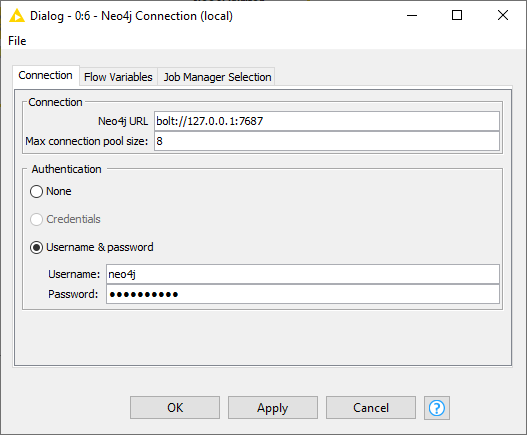
Task: Open the Job Manager Selection tab
Action: (217, 77)
